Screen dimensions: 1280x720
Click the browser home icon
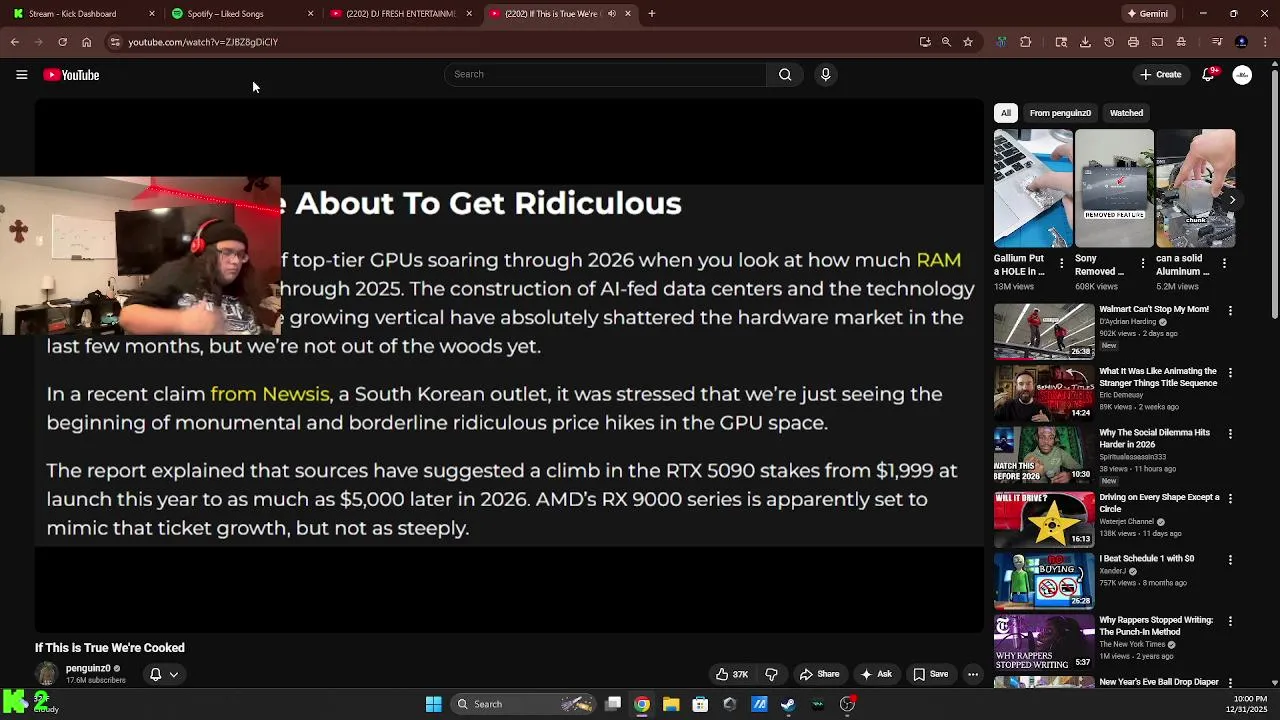click(x=86, y=42)
